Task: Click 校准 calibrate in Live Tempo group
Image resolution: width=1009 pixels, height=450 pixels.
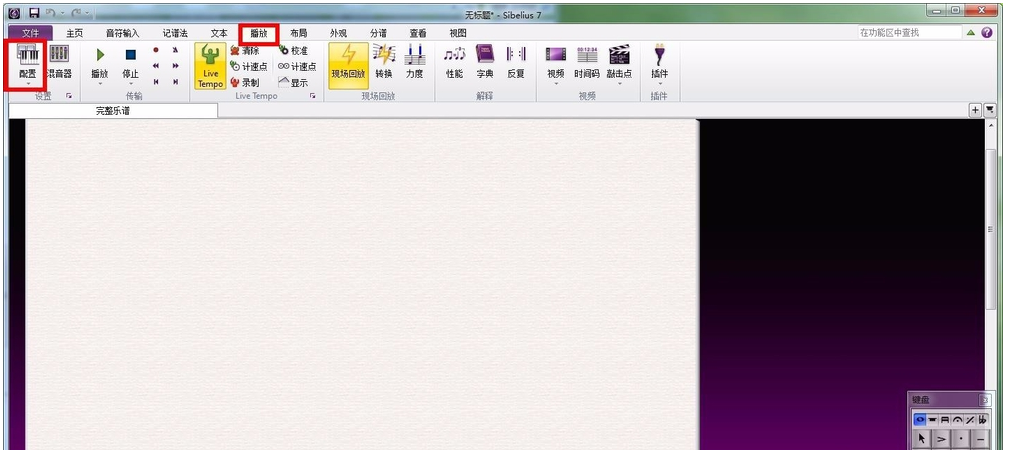Action: [x=293, y=50]
